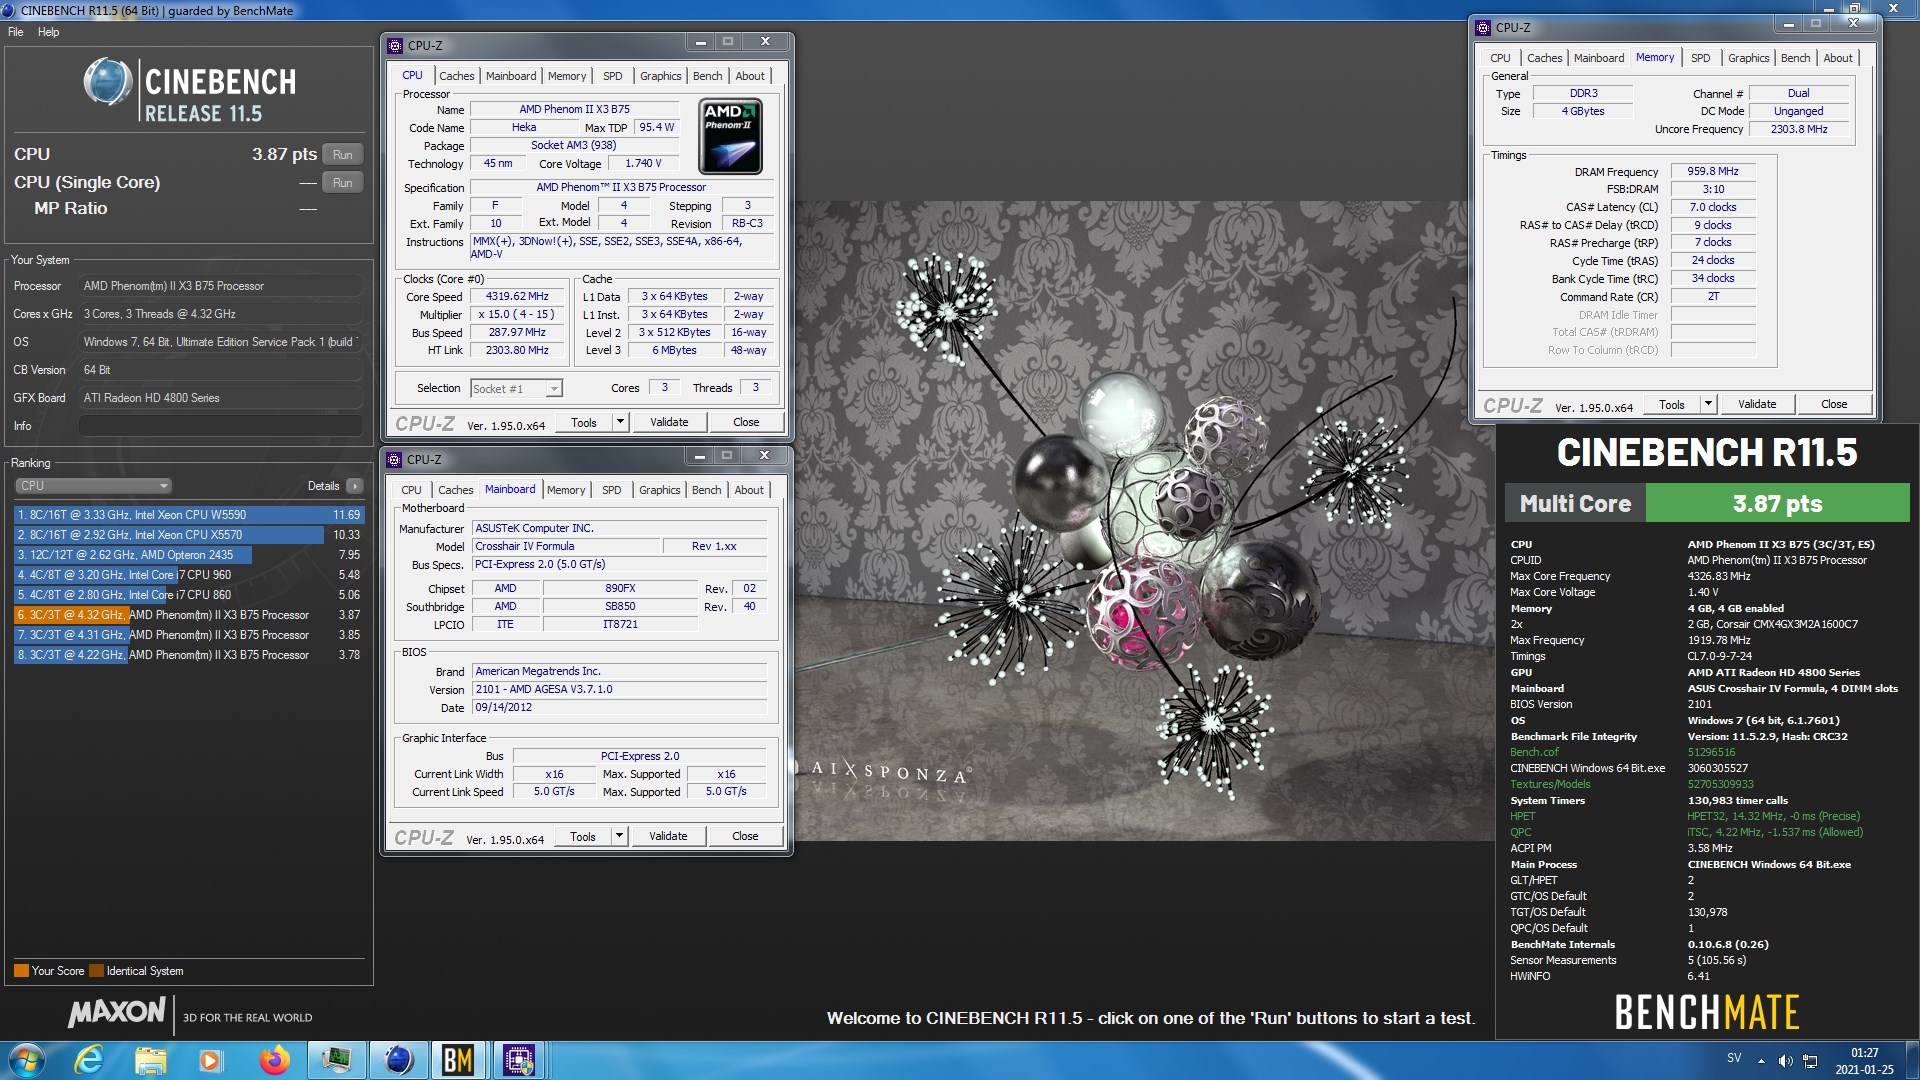Screen dimensions: 1920x1080
Task: Select ranking row Intel Core i7 CPU 960
Action: (189, 575)
